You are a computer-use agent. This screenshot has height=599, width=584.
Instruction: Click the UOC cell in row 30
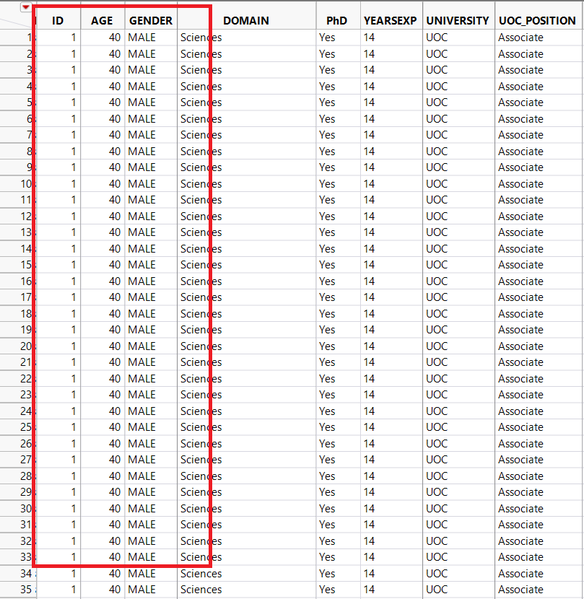click(437, 508)
